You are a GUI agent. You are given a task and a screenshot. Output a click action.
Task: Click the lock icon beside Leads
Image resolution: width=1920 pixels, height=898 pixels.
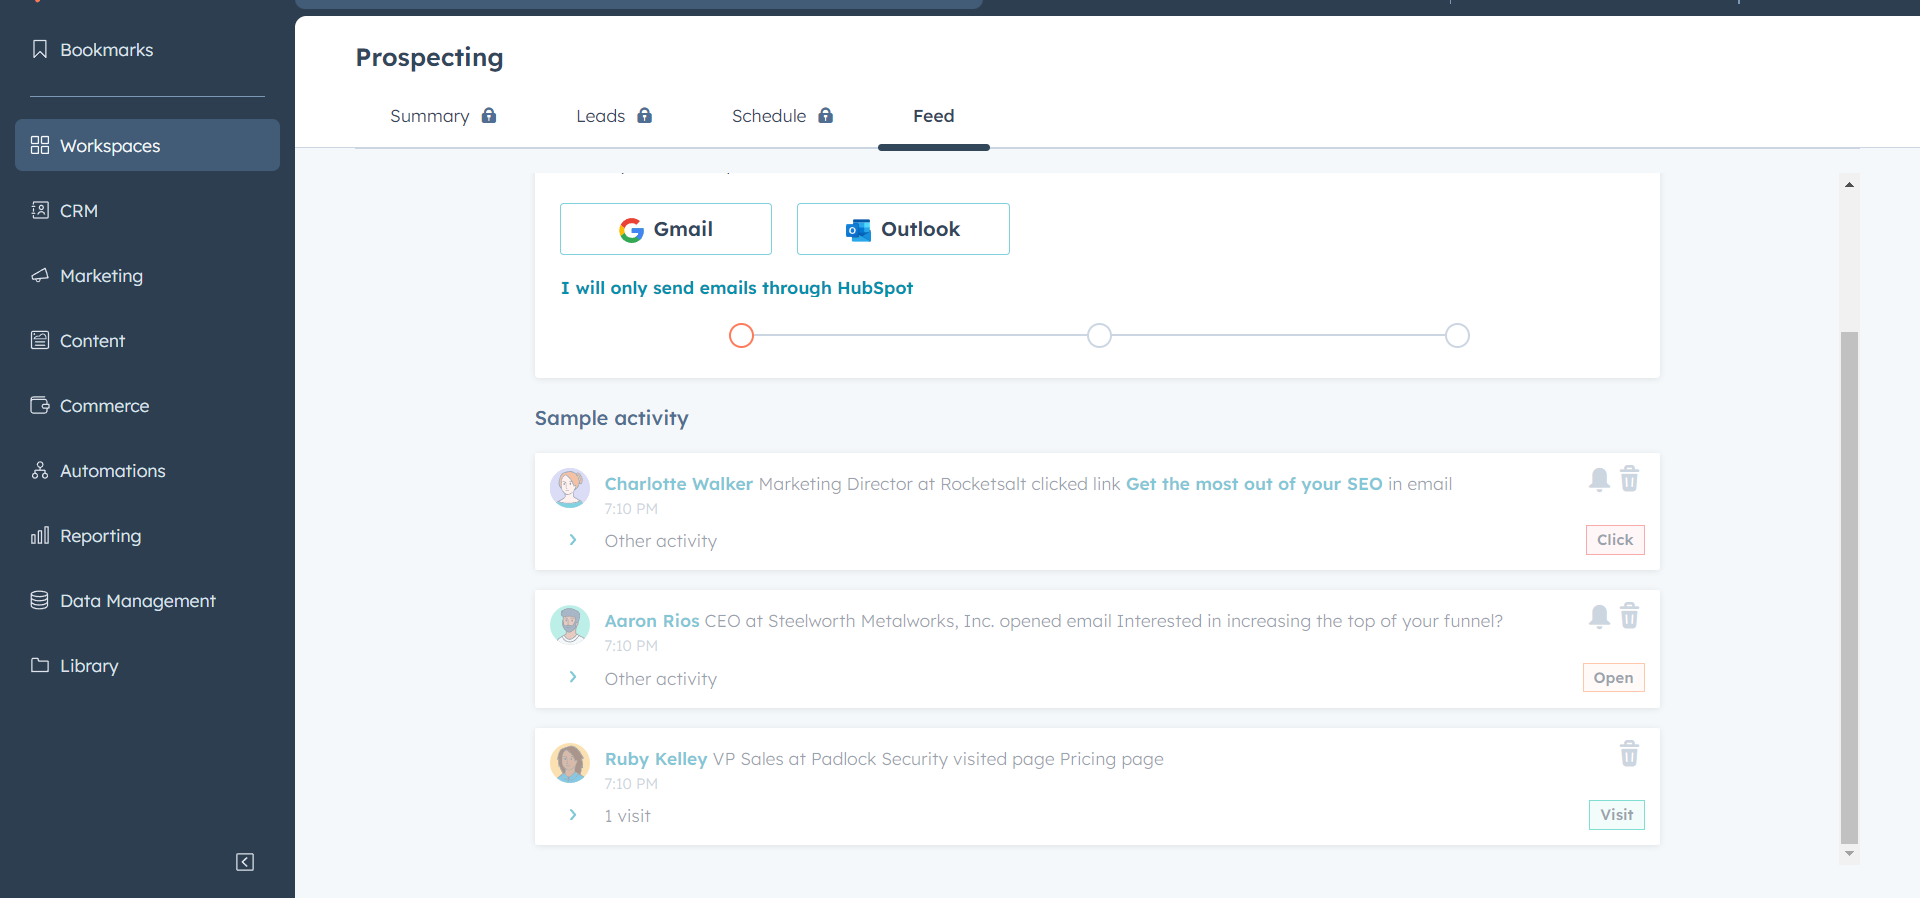coord(645,115)
